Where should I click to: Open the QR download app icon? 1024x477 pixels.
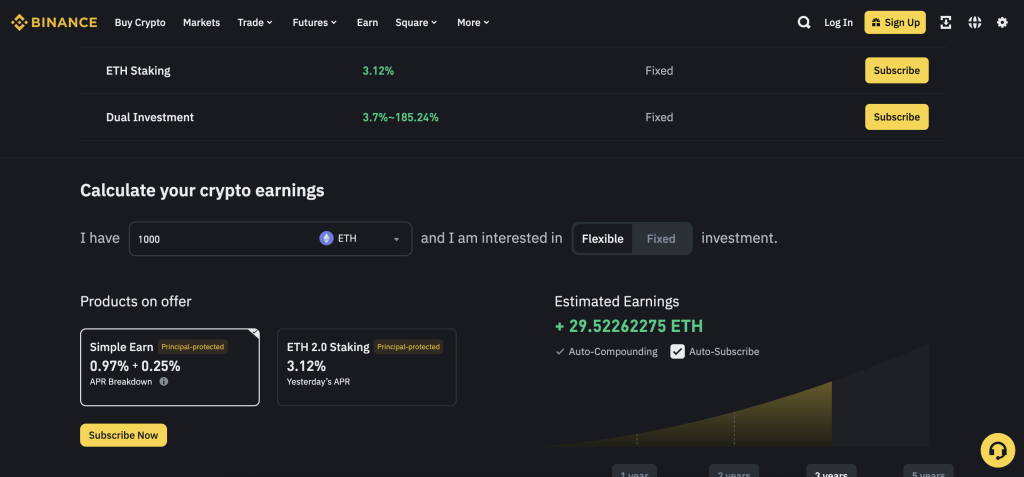tap(945, 22)
